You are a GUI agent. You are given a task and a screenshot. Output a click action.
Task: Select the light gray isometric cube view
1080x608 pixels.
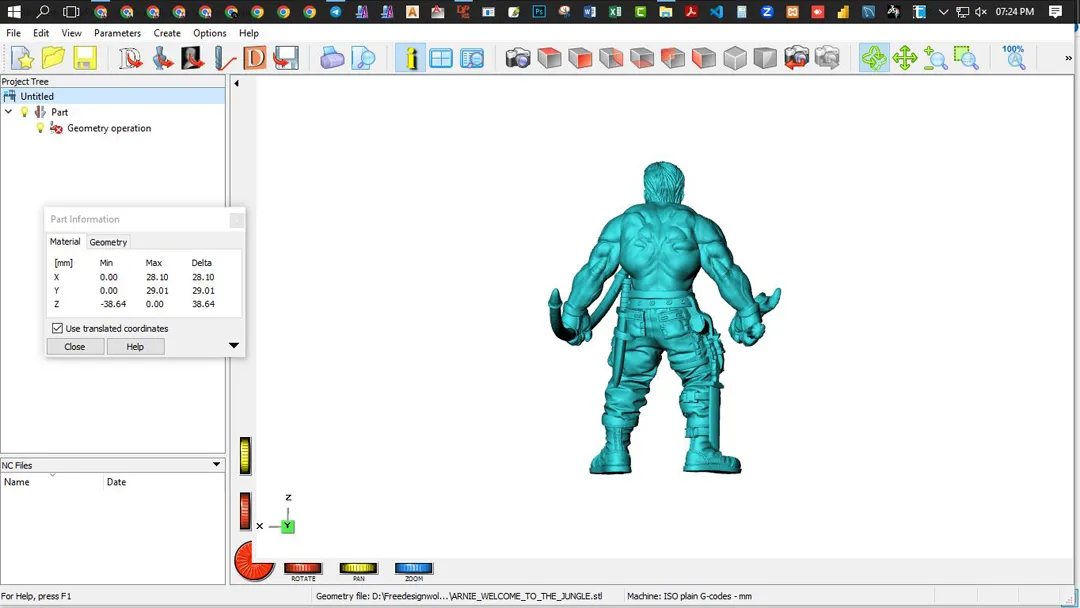pyautogui.click(x=735, y=59)
